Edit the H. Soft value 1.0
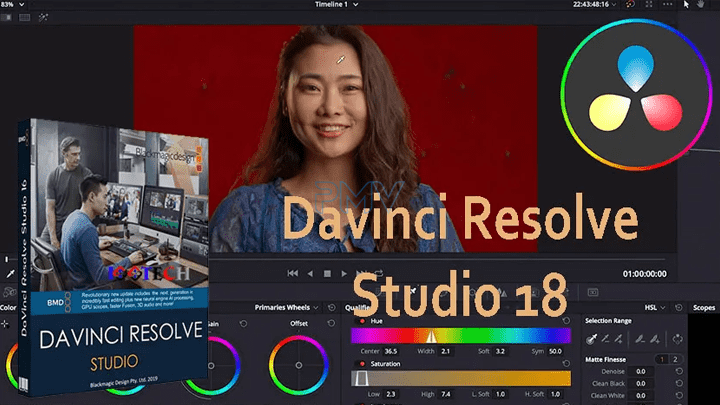The image size is (720, 405). (x=555, y=394)
